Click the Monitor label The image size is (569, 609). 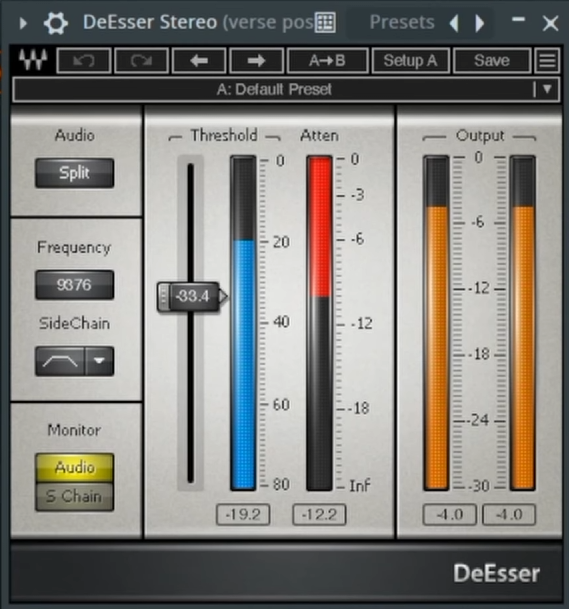tap(74, 430)
